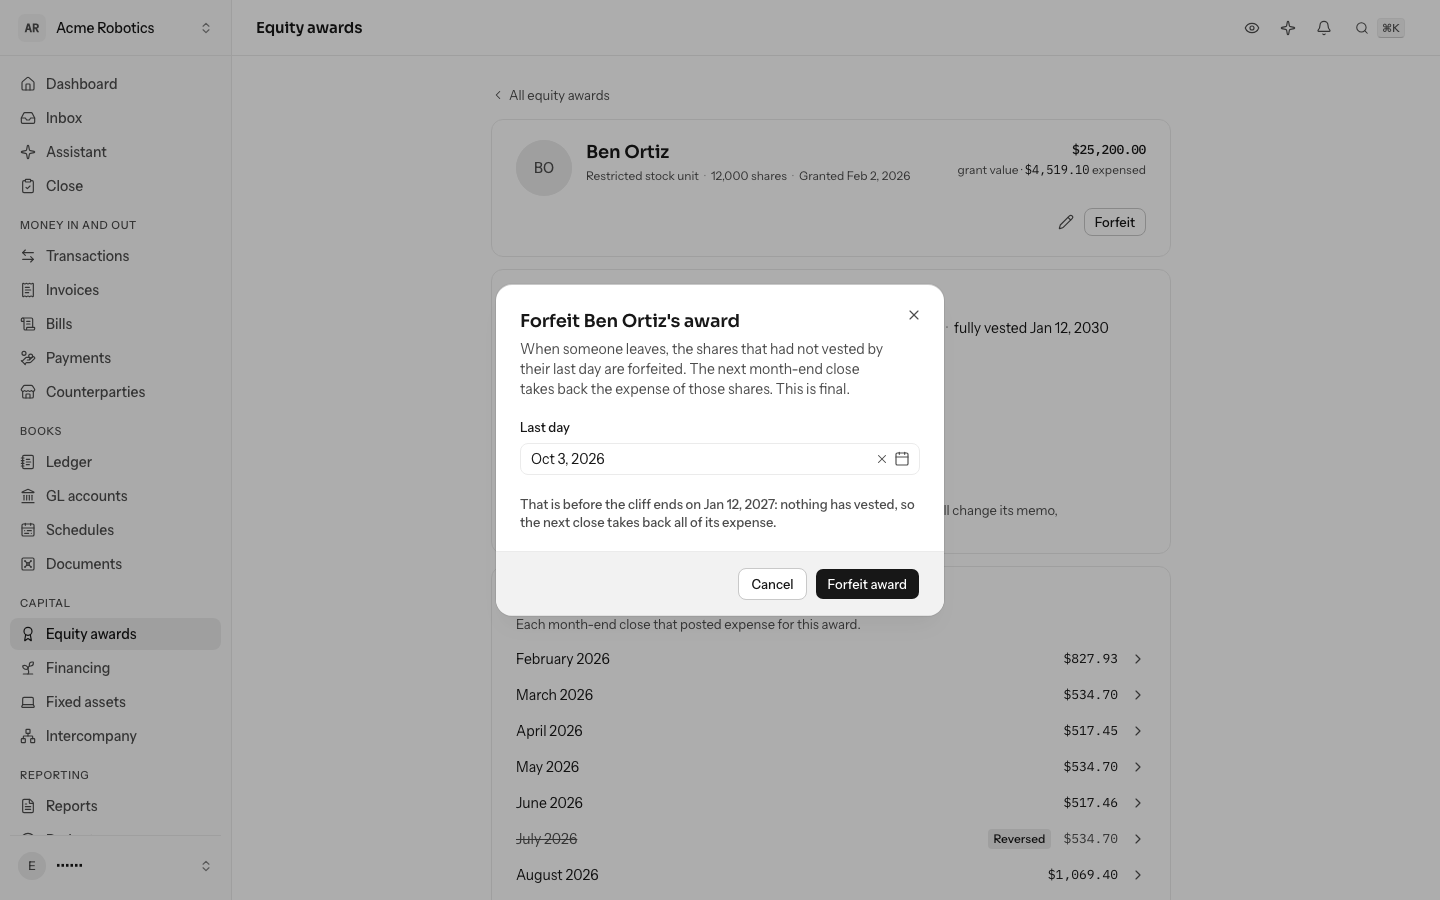This screenshot has width=1440, height=900.
Task: Go to Payments page
Action: coord(116,358)
